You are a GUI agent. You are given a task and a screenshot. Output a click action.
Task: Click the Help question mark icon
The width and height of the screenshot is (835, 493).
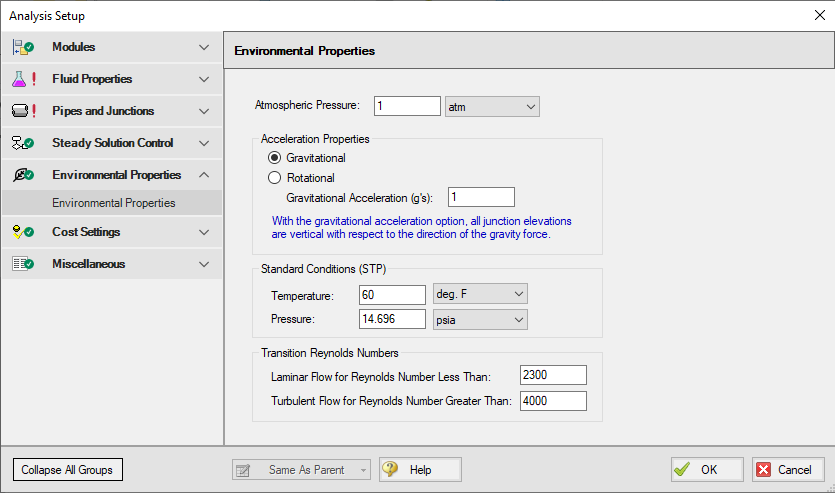click(390, 470)
